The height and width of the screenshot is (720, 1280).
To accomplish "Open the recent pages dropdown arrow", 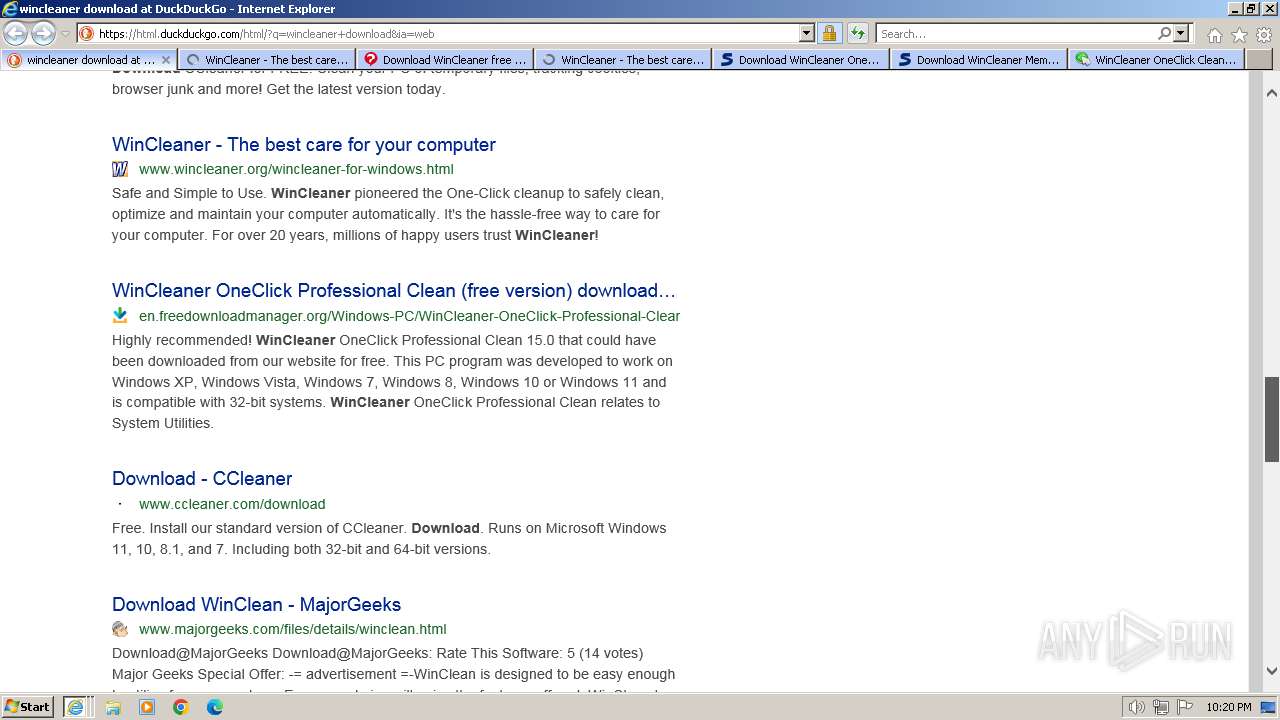I will pyautogui.click(x=65, y=34).
